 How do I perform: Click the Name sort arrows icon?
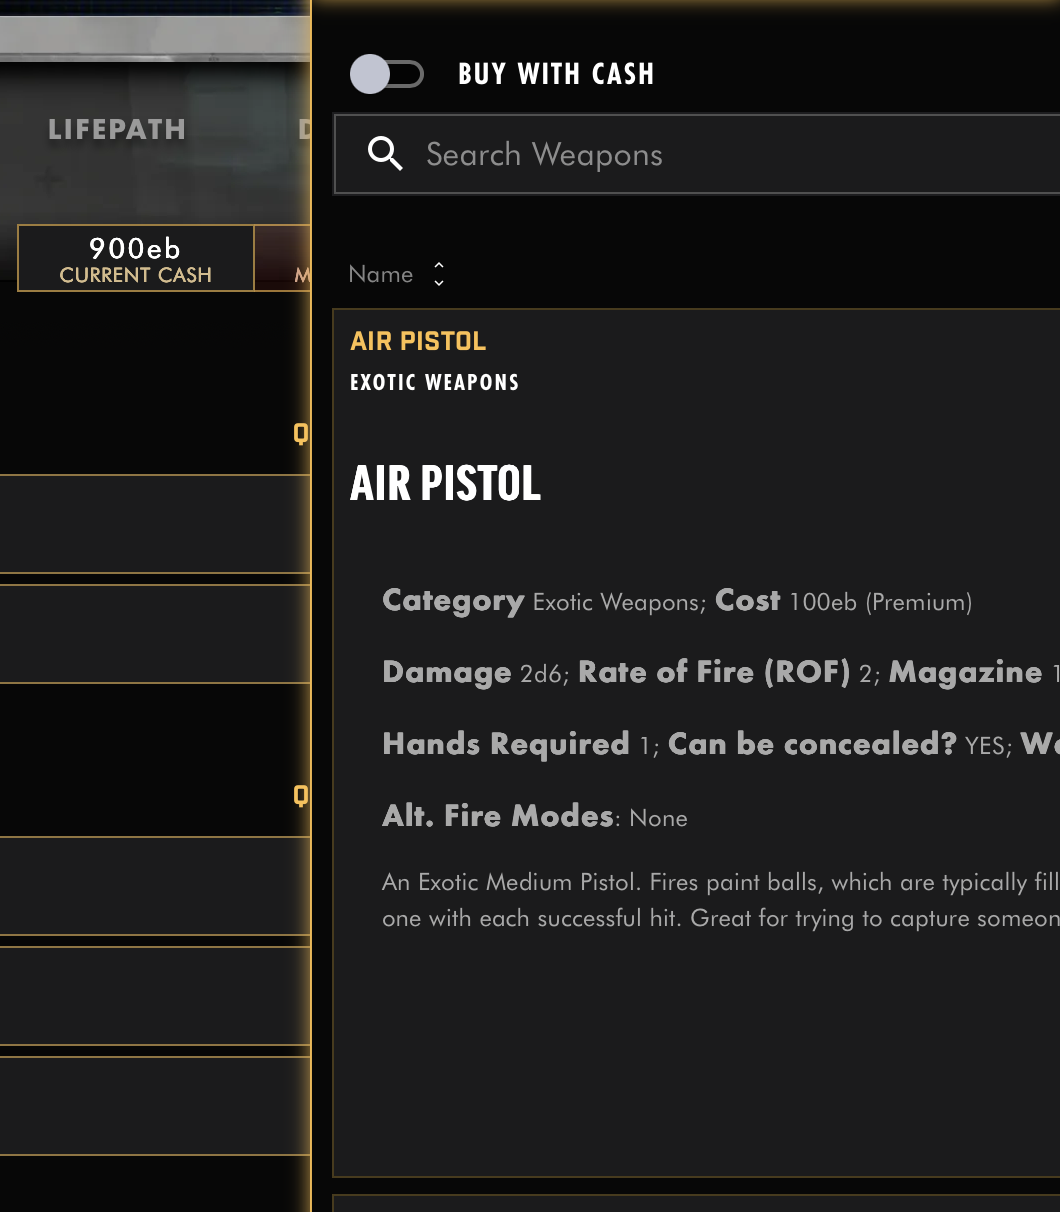click(x=439, y=274)
